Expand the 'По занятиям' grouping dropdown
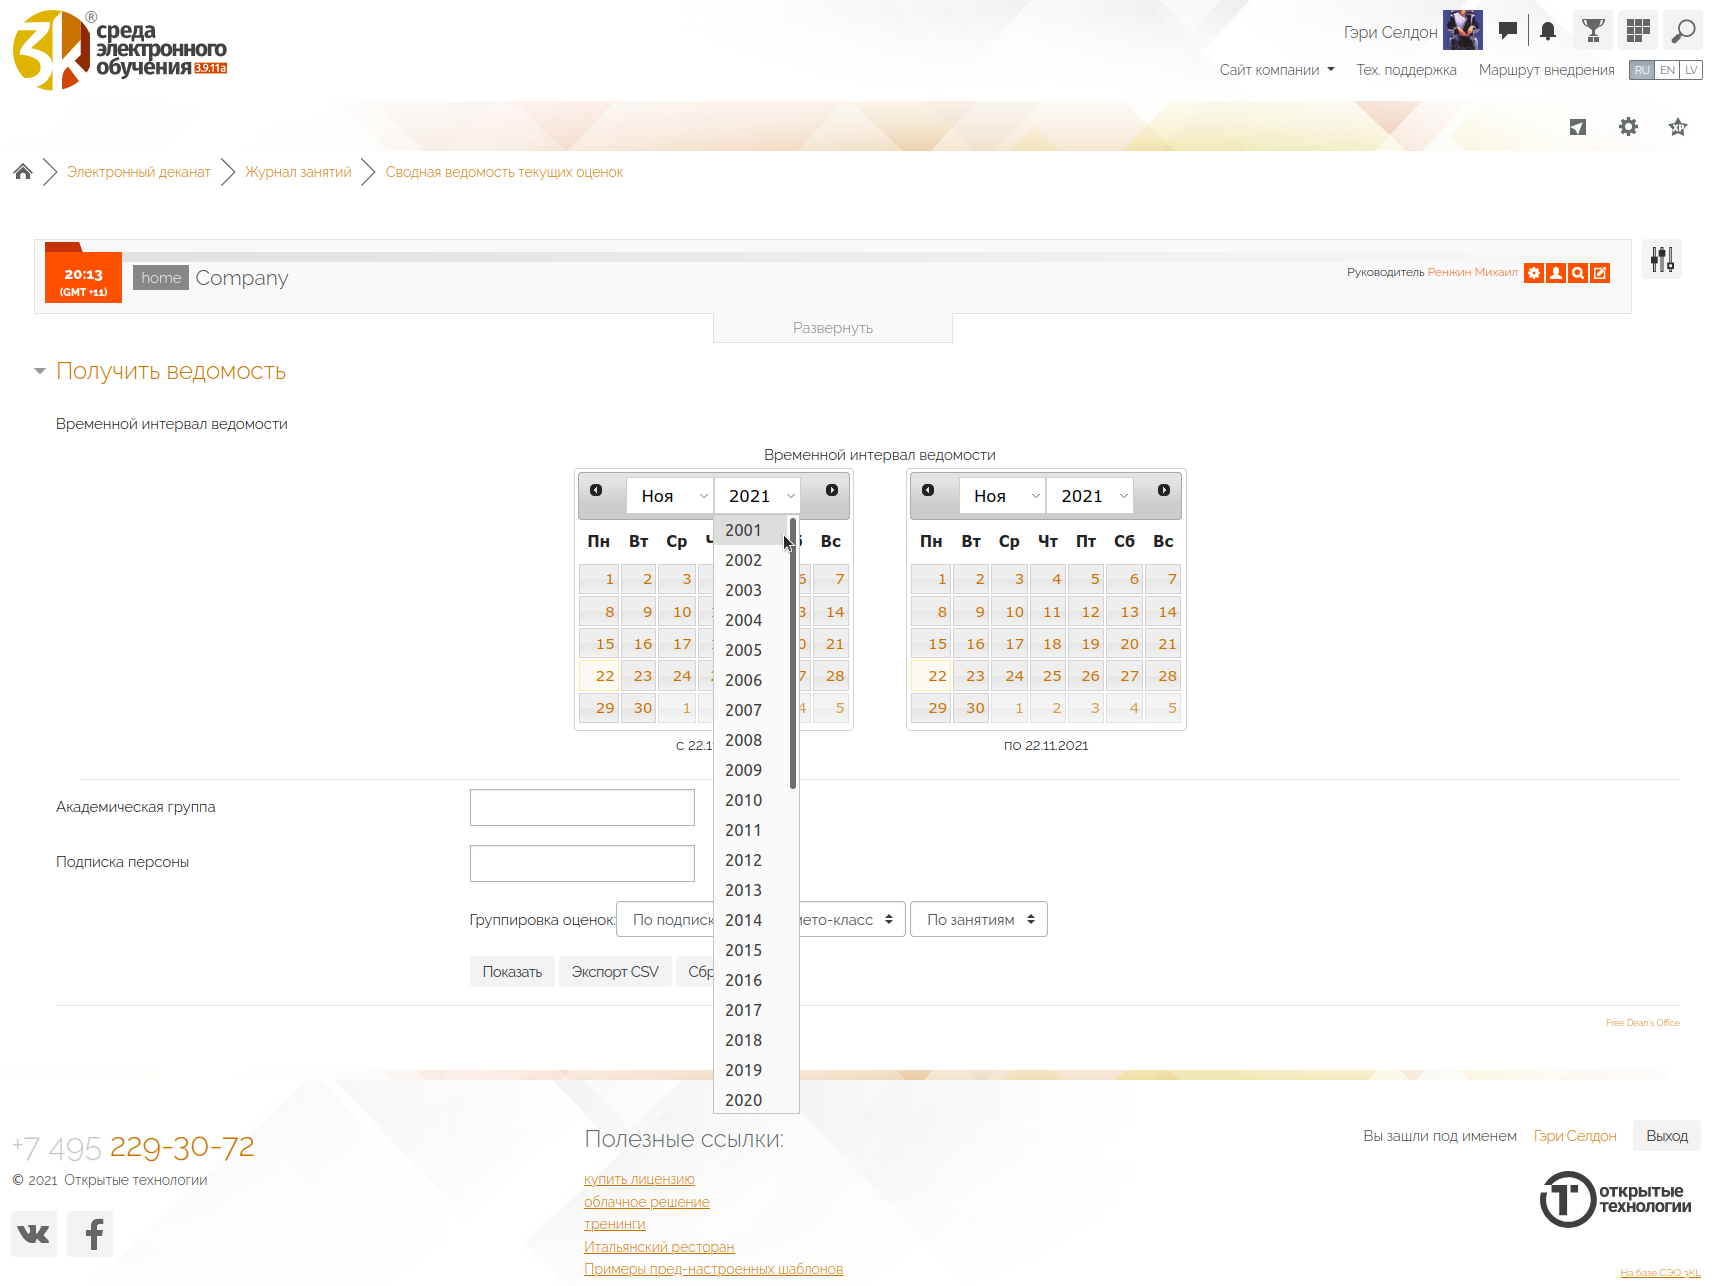The width and height of the screenshot is (1712, 1286). 979,920
